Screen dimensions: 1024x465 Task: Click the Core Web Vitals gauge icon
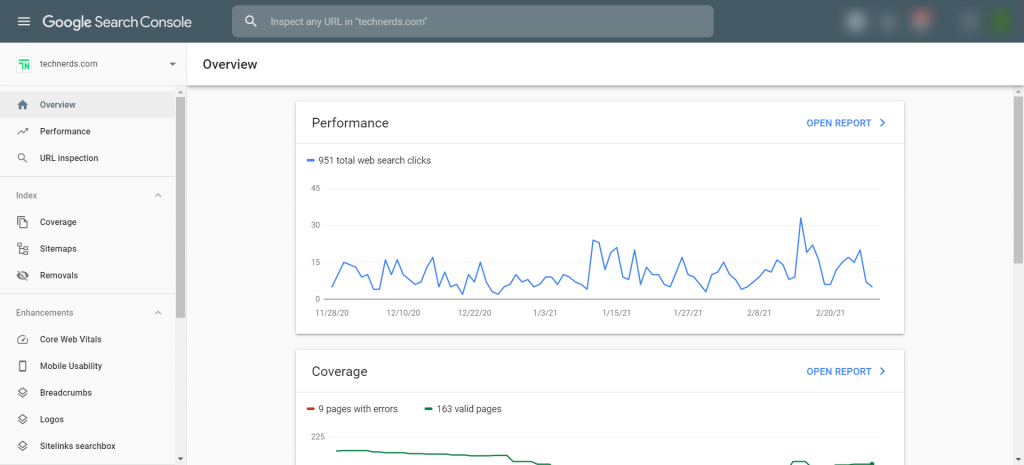[23, 340]
